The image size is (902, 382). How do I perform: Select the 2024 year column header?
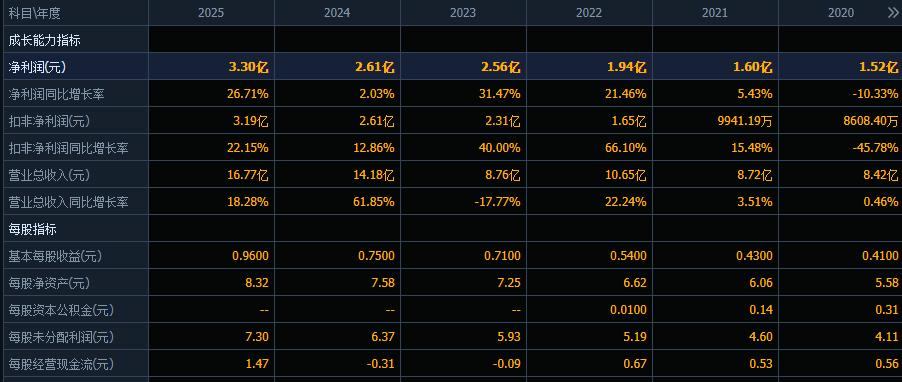tap(337, 13)
